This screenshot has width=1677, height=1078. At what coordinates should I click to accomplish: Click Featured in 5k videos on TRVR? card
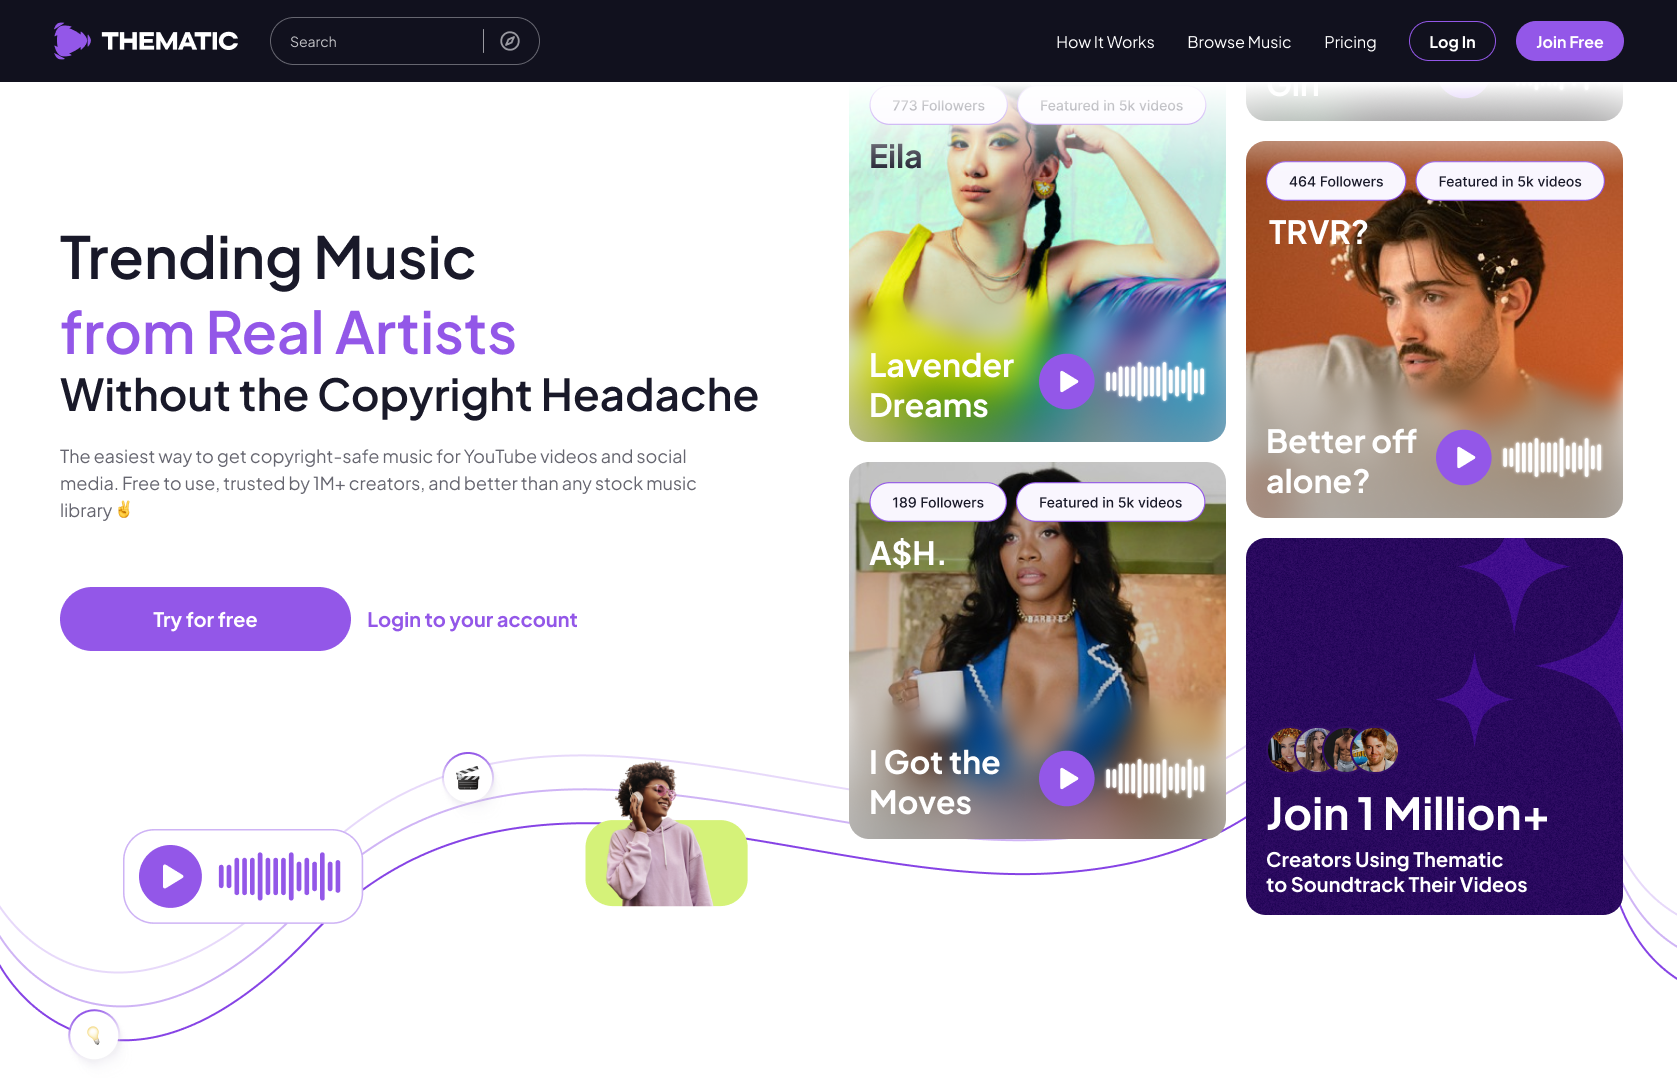pyautogui.click(x=1509, y=181)
